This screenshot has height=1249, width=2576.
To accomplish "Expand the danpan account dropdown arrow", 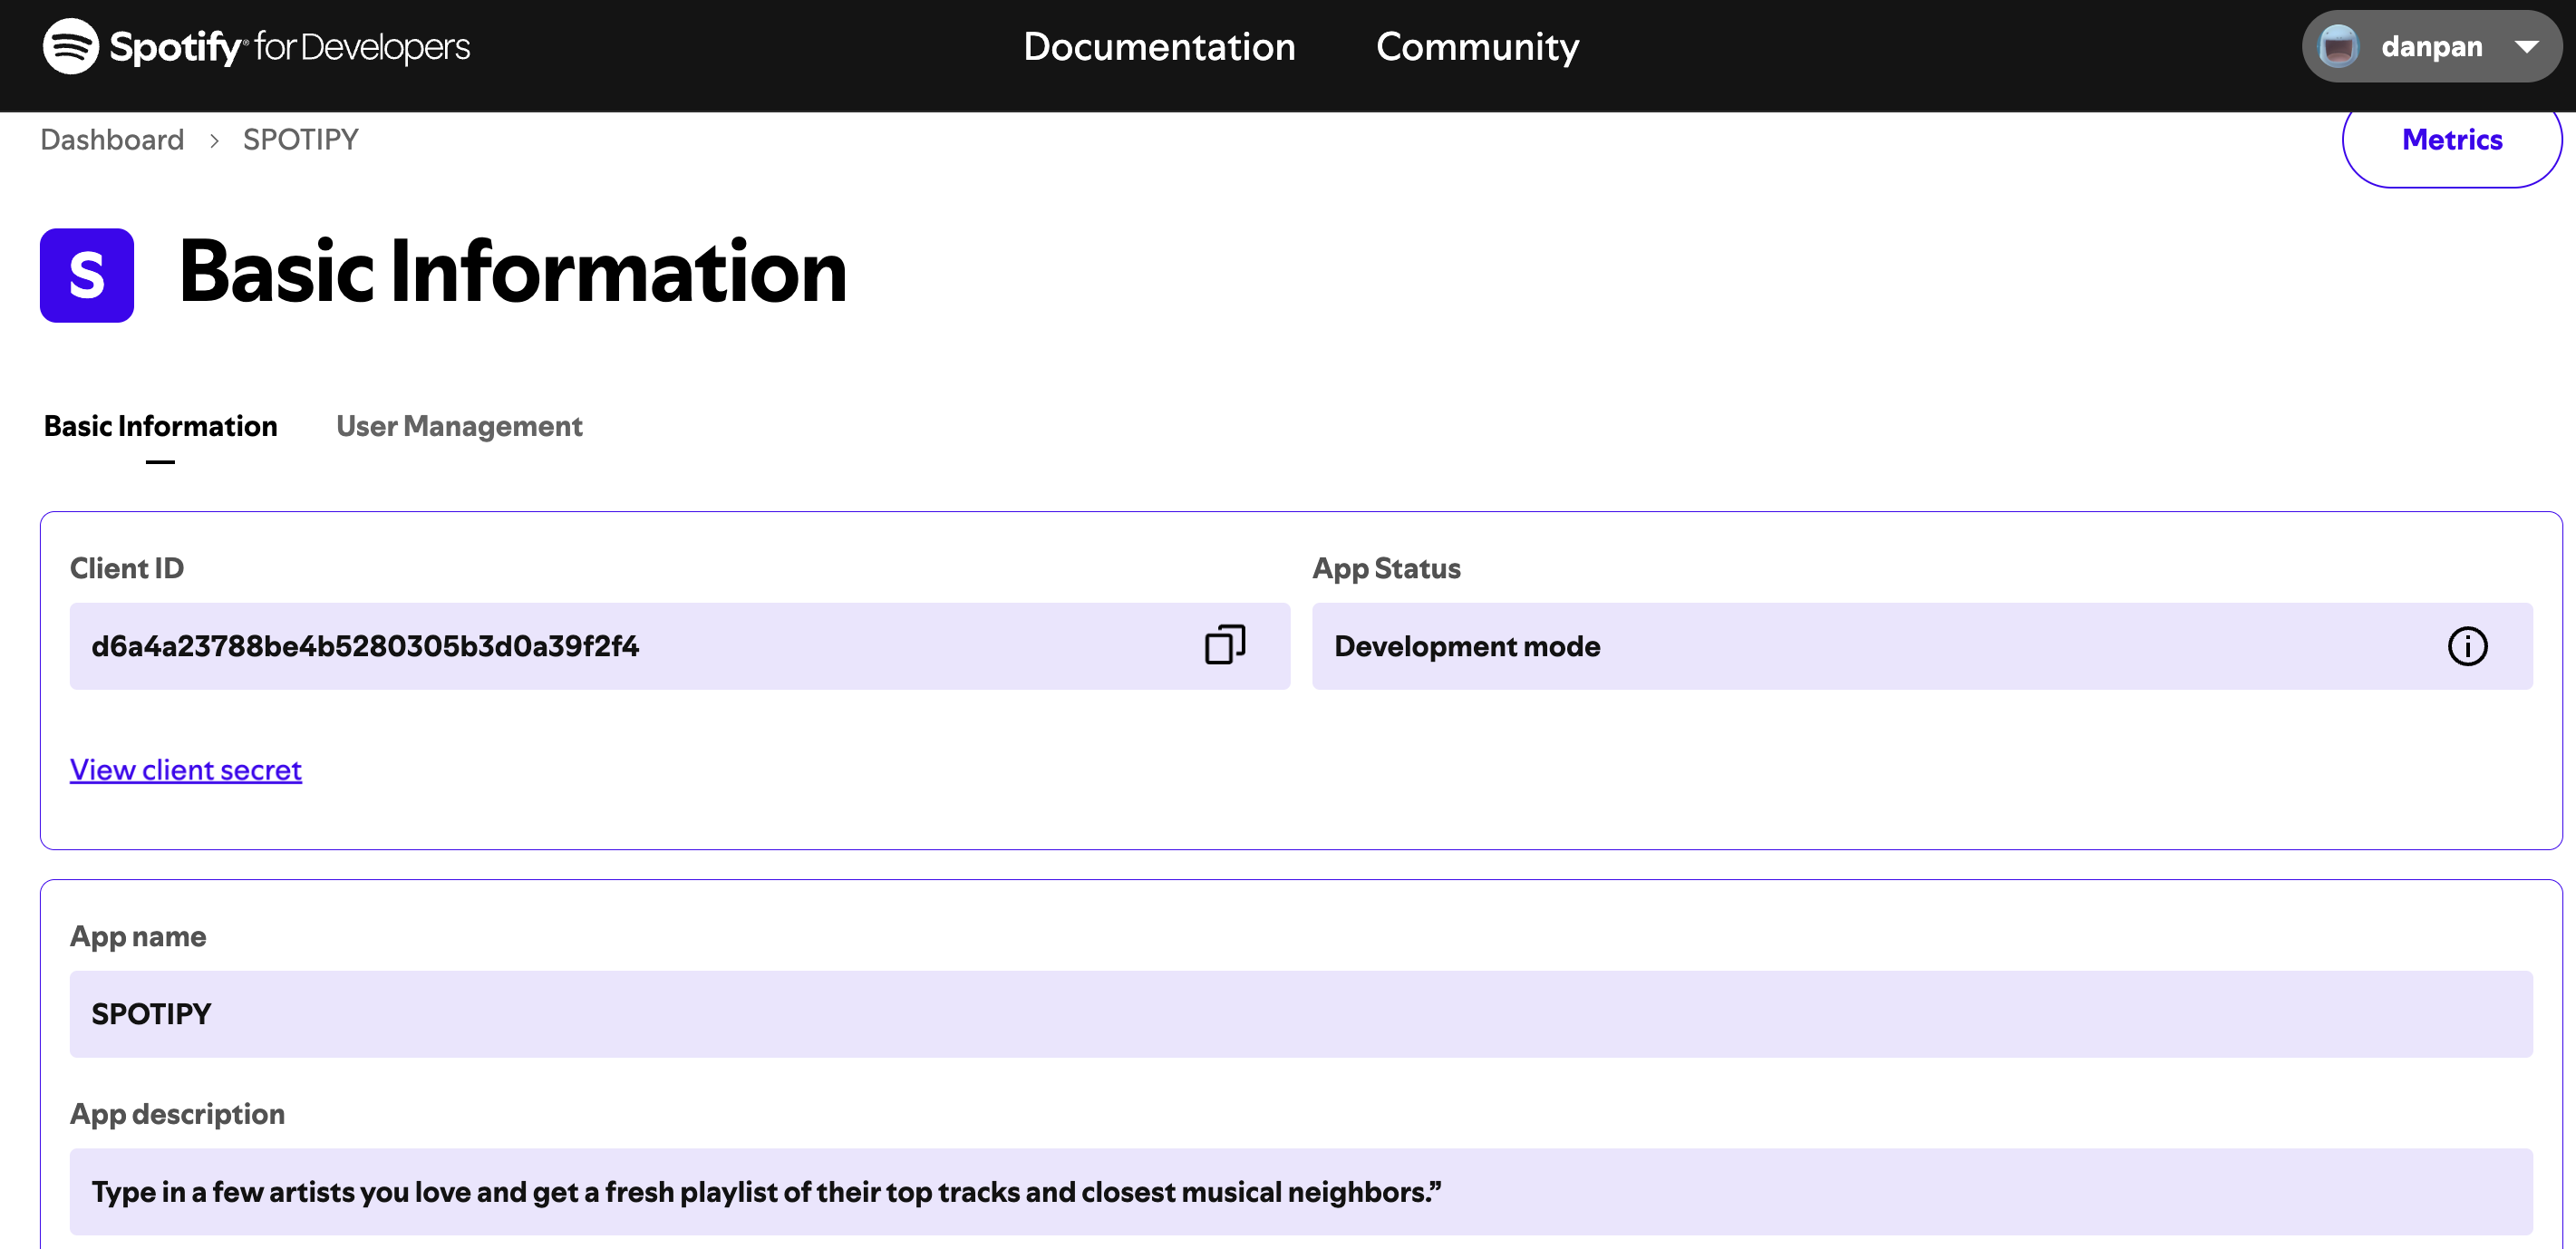I will click(x=2526, y=46).
